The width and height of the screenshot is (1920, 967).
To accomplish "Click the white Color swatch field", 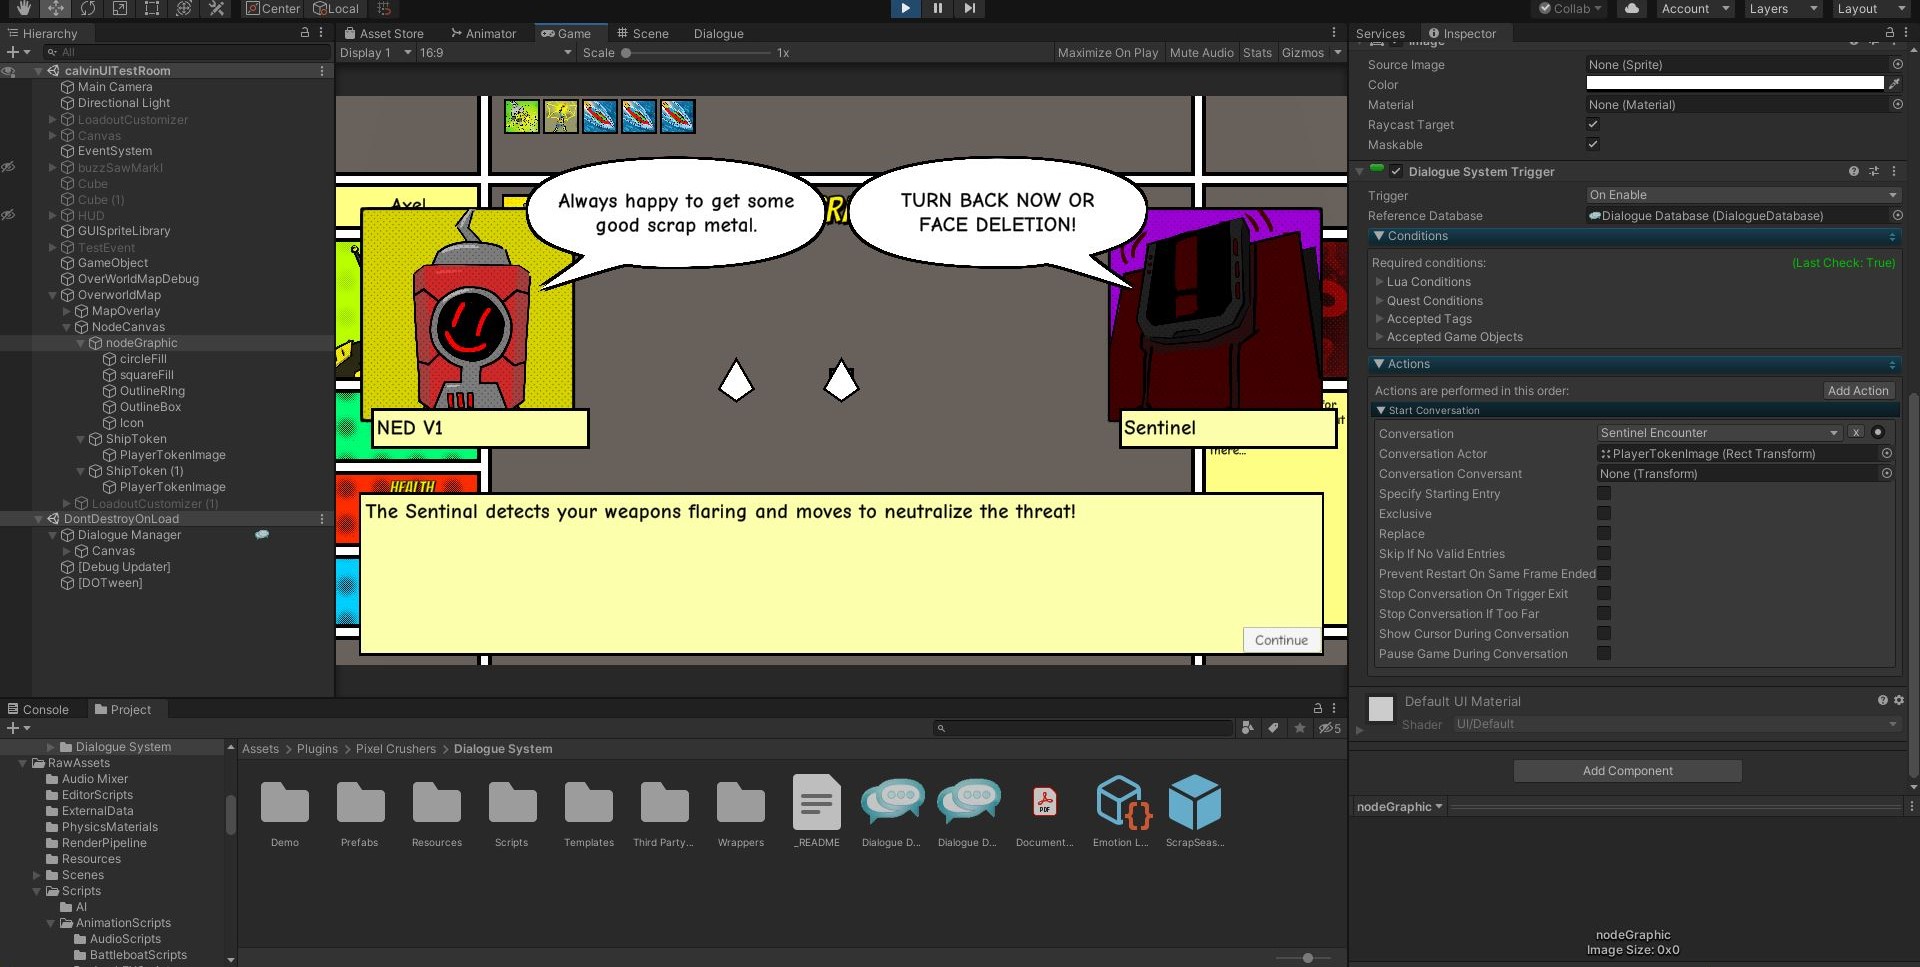I will (x=1735, y=85).
